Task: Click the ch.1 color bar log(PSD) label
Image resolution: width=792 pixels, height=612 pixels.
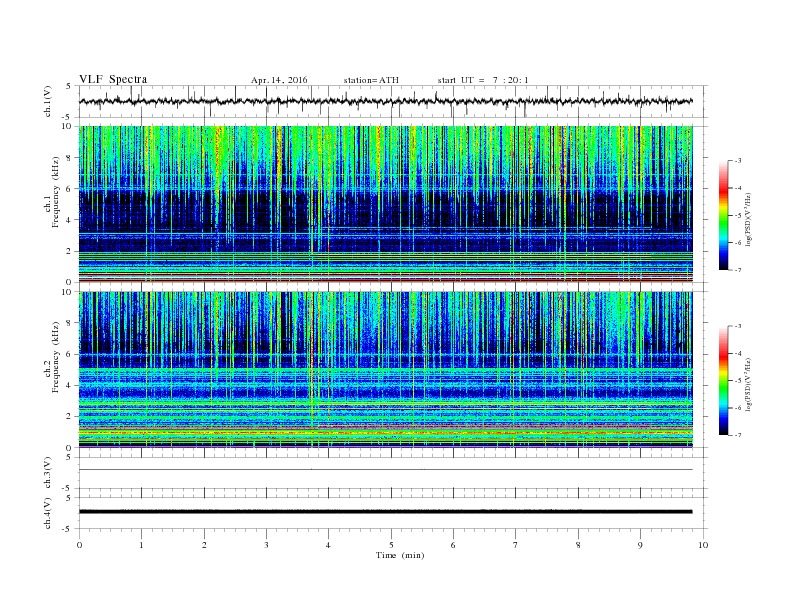Action: 749,219
